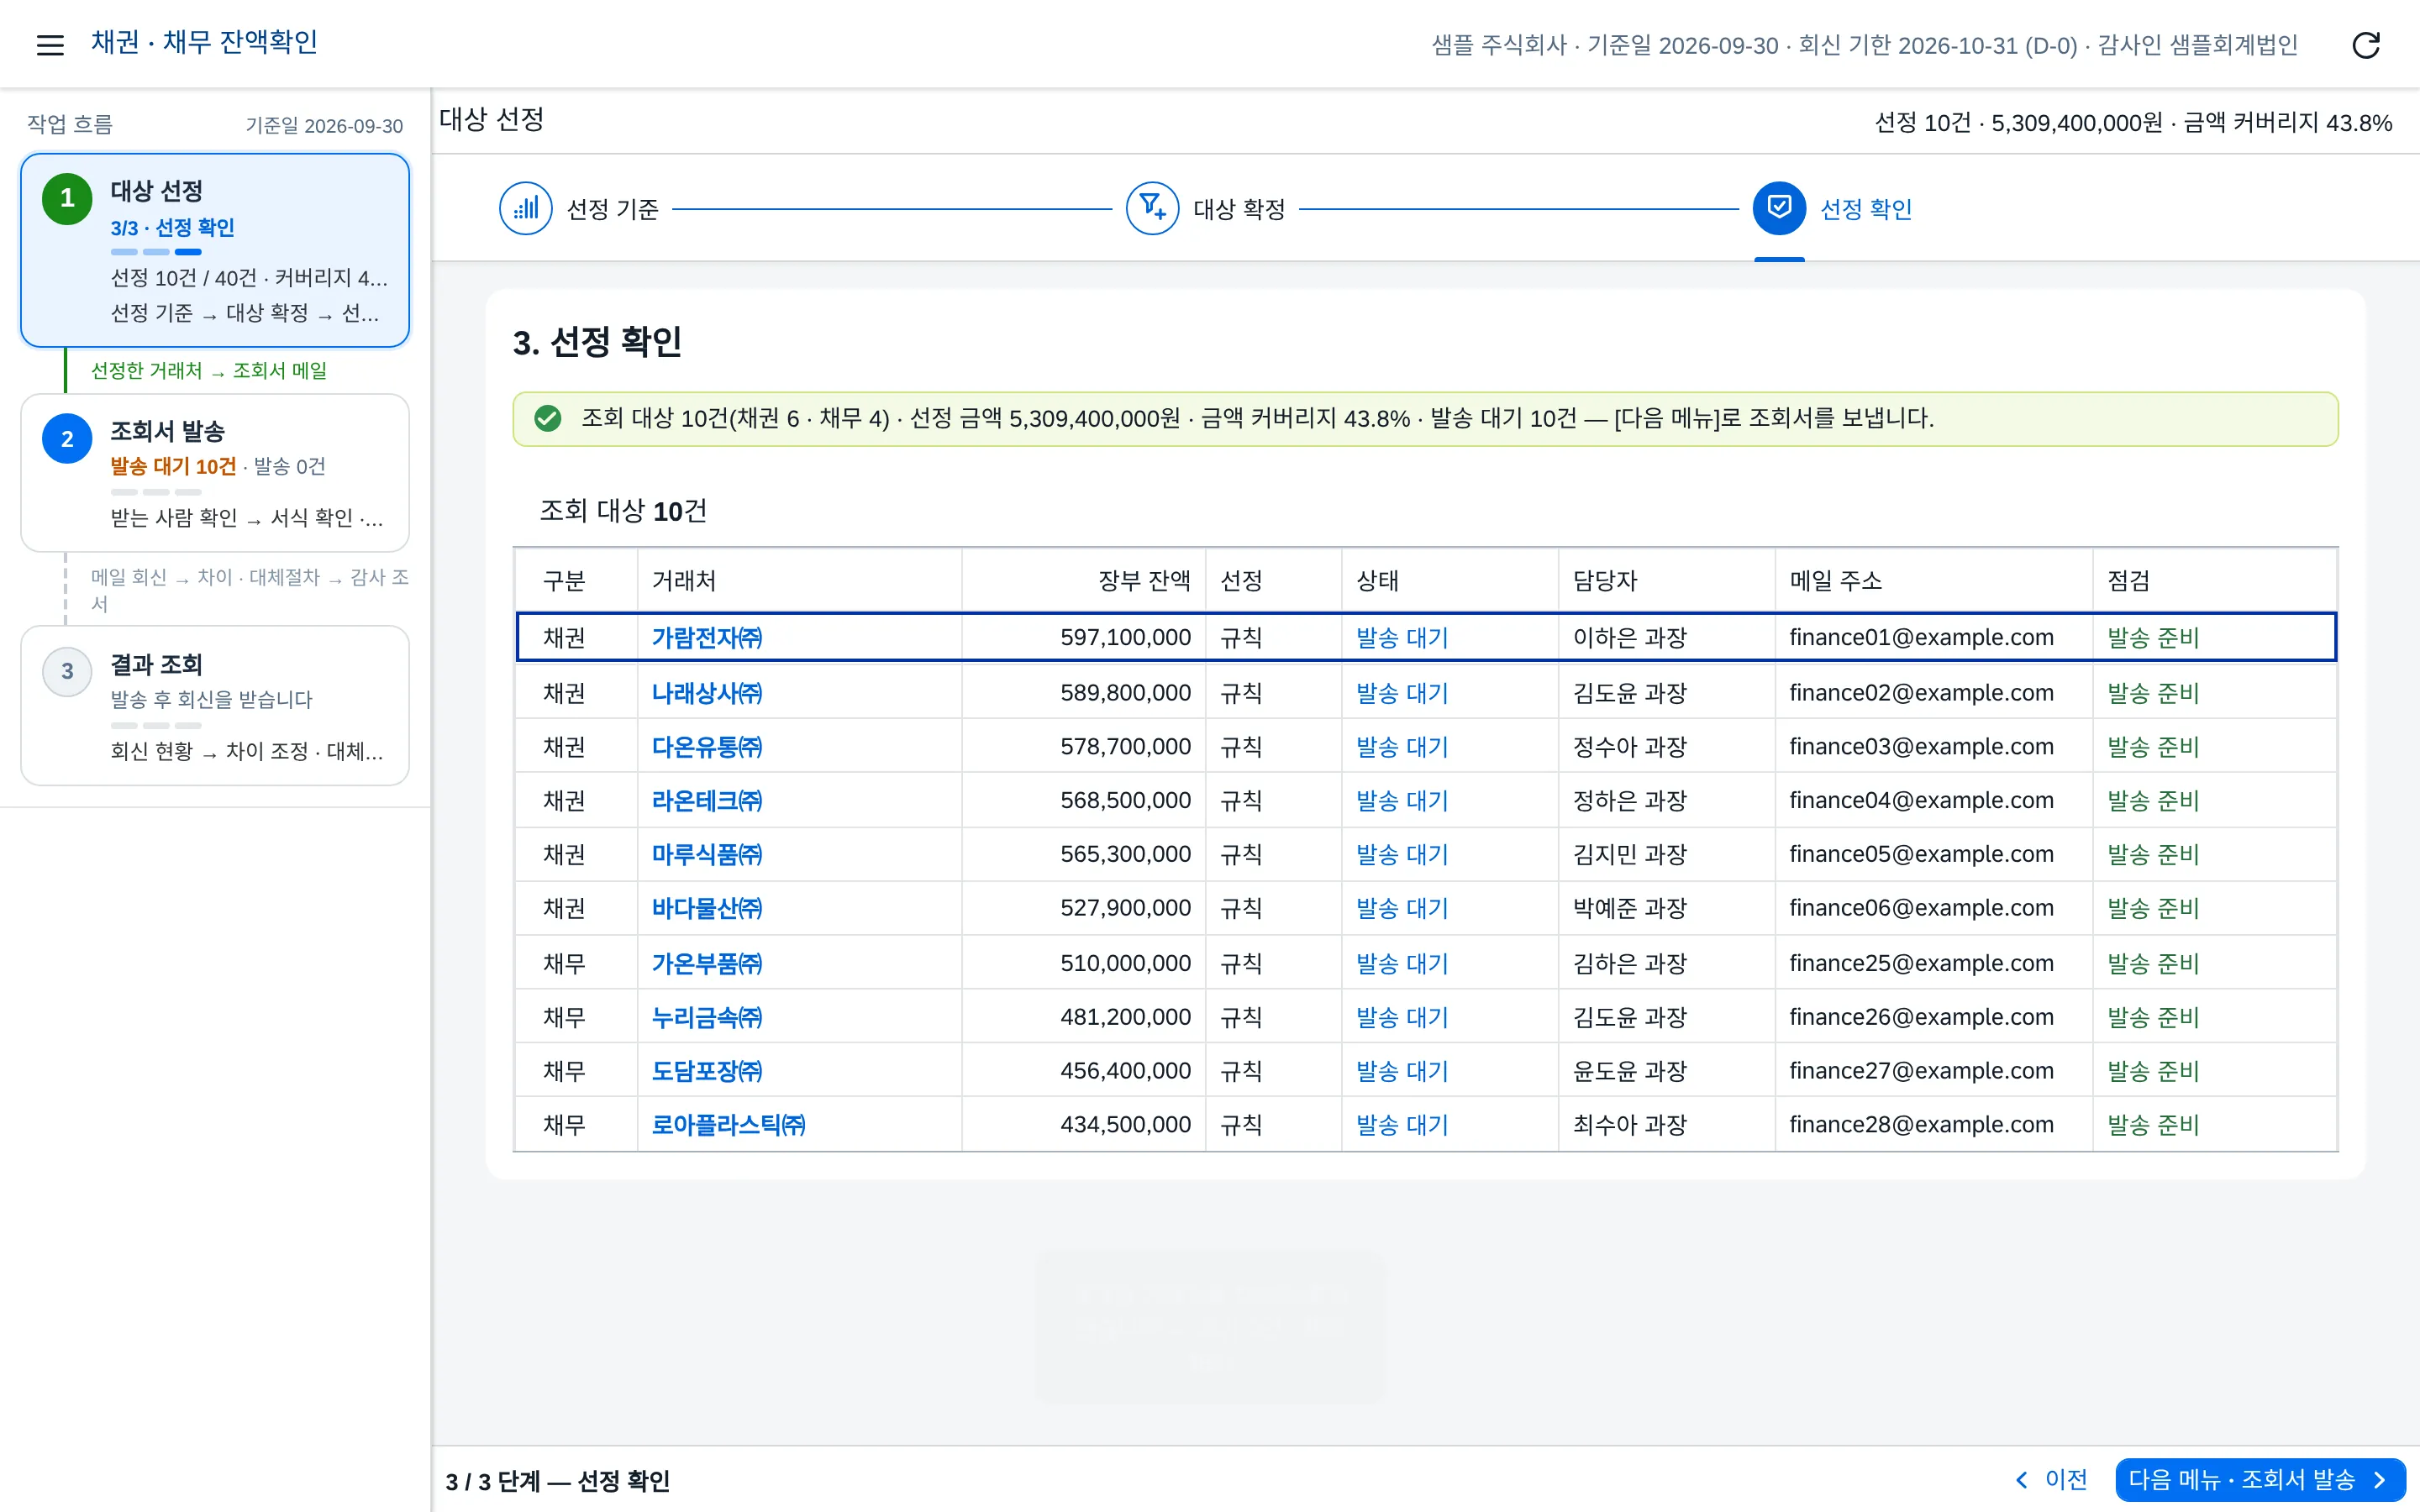Click 발송 준비 check in 바다물산㈜ row
Image resolution: width=2420 pixels, height=1512 pixels.
click(x=2153, y=908)
